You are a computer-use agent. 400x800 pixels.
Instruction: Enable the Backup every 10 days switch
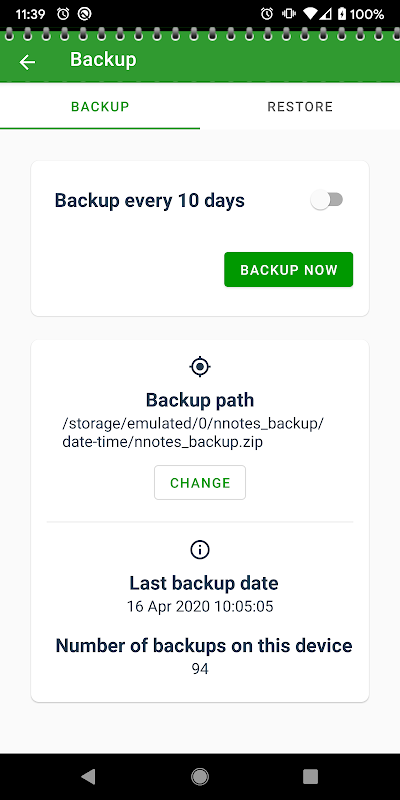click(327, 200)
